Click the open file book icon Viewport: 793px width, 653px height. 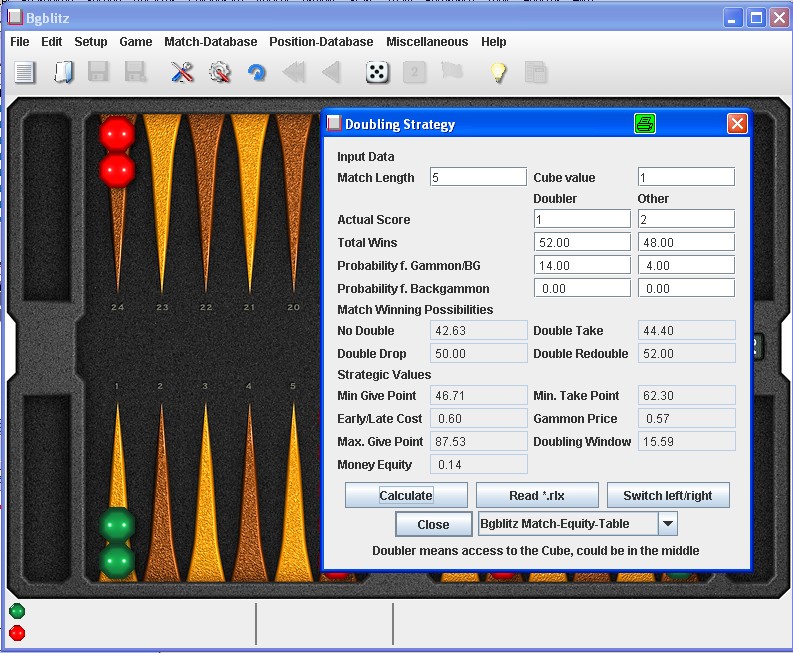click(x=63, y=72)
